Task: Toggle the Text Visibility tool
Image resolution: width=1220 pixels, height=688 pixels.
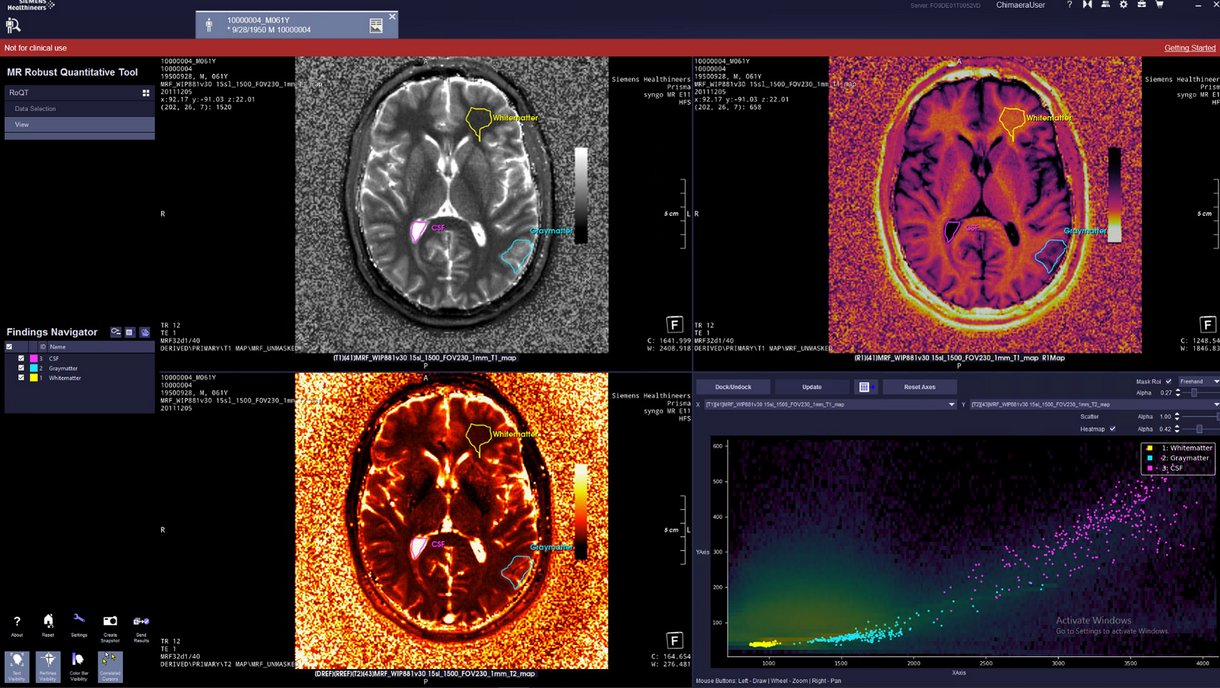Action: [x=17, y=667]
